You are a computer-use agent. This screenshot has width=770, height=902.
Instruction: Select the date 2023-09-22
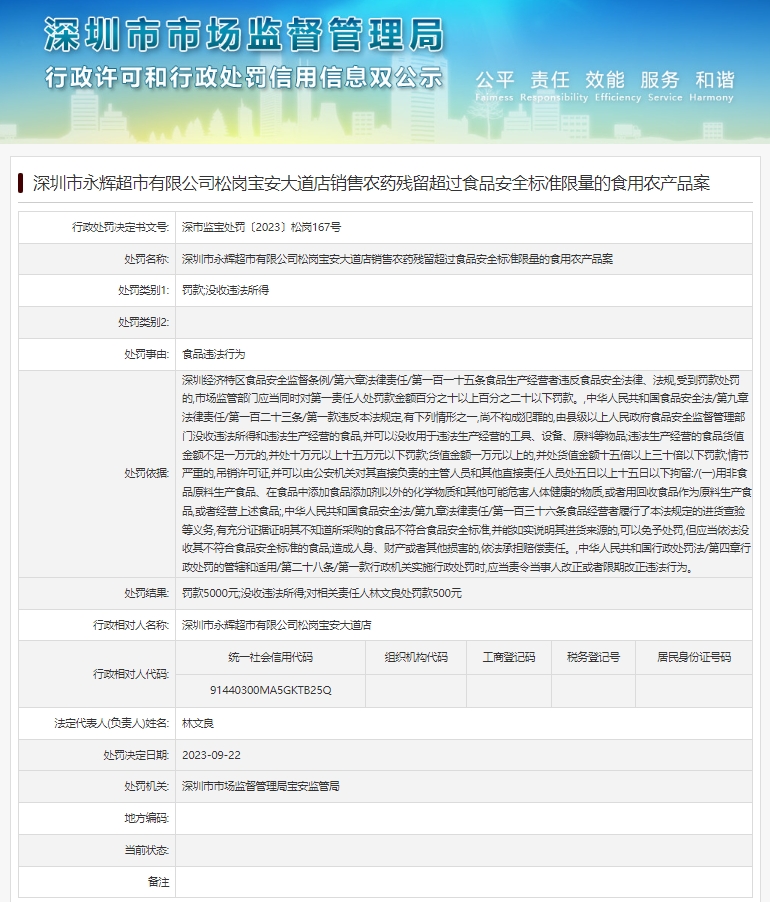click(x=212, y=755)
